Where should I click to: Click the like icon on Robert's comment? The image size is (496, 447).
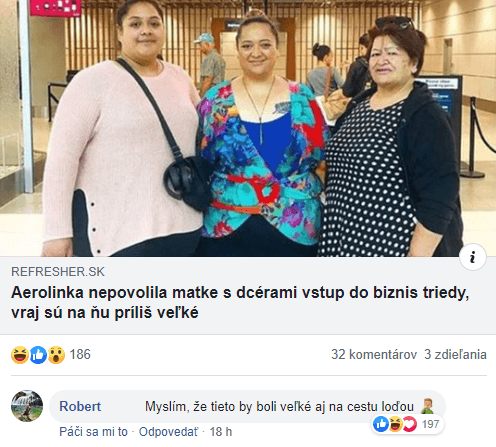[x=380, y=424]
